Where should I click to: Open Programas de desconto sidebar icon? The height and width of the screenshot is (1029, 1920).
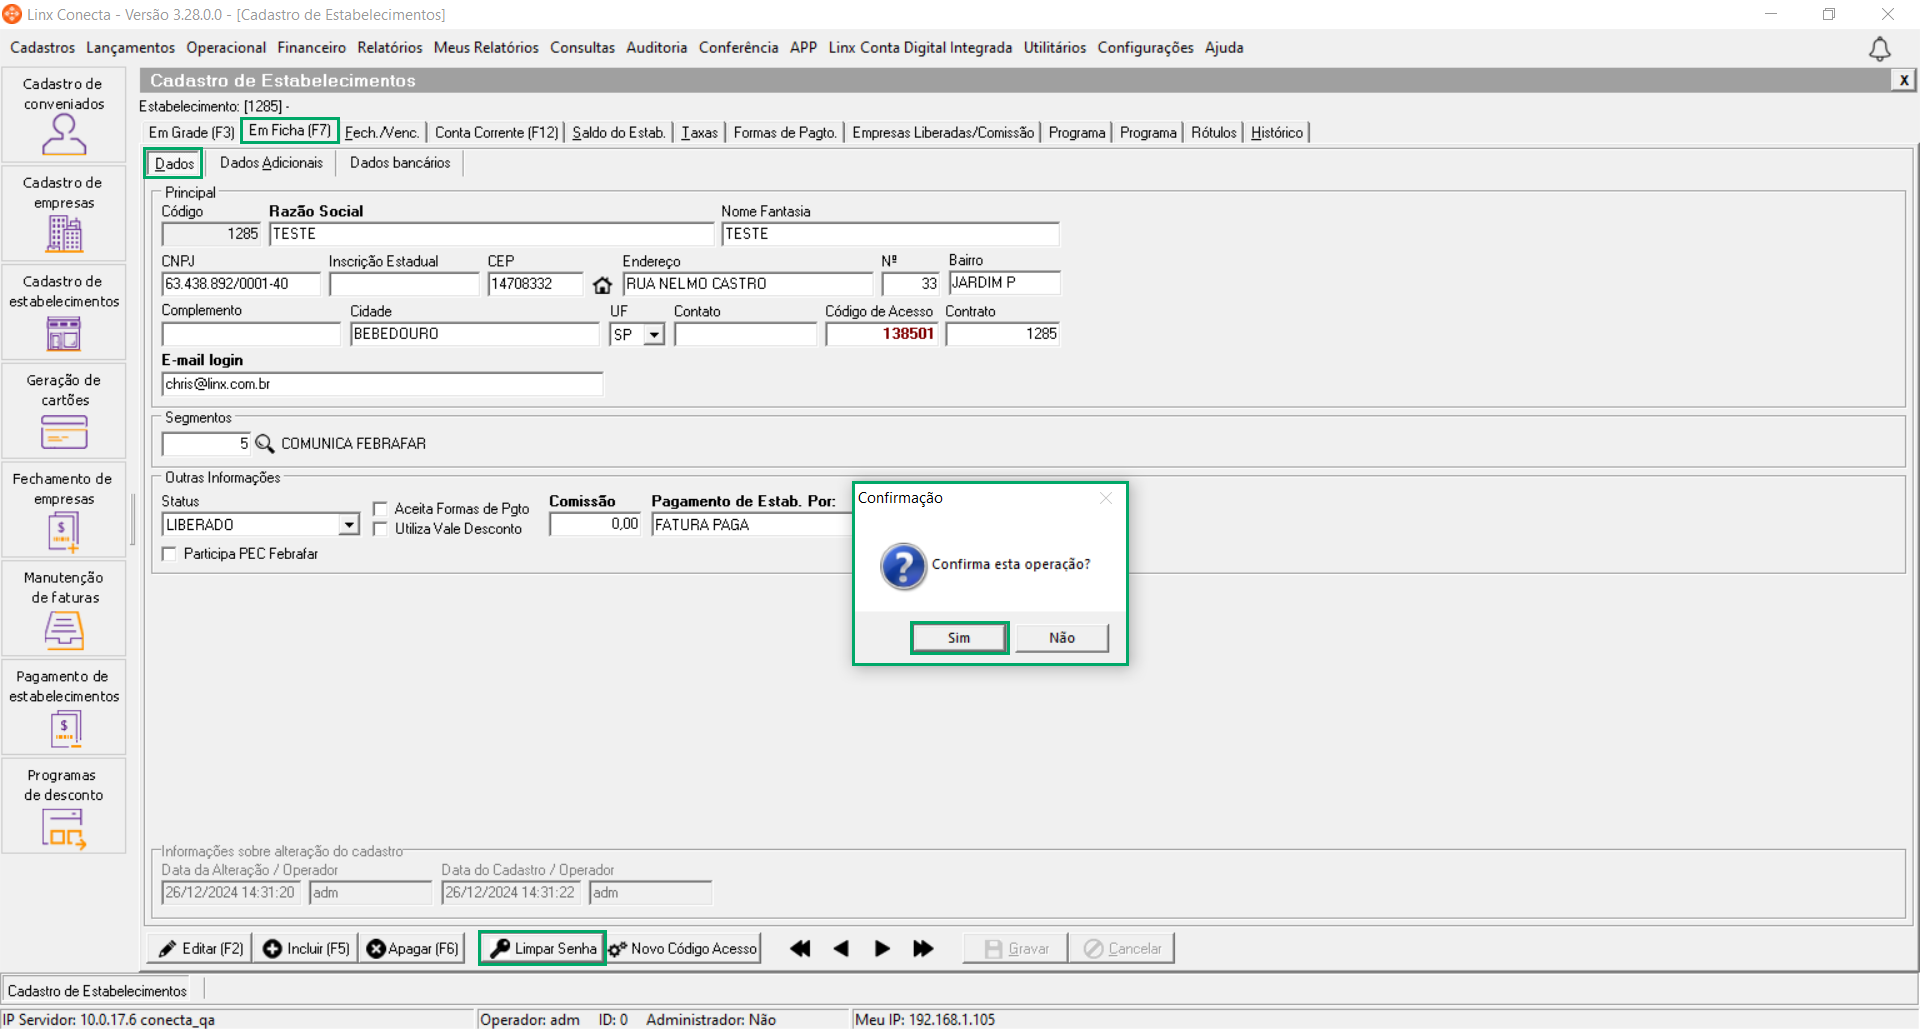pos(64,806)
